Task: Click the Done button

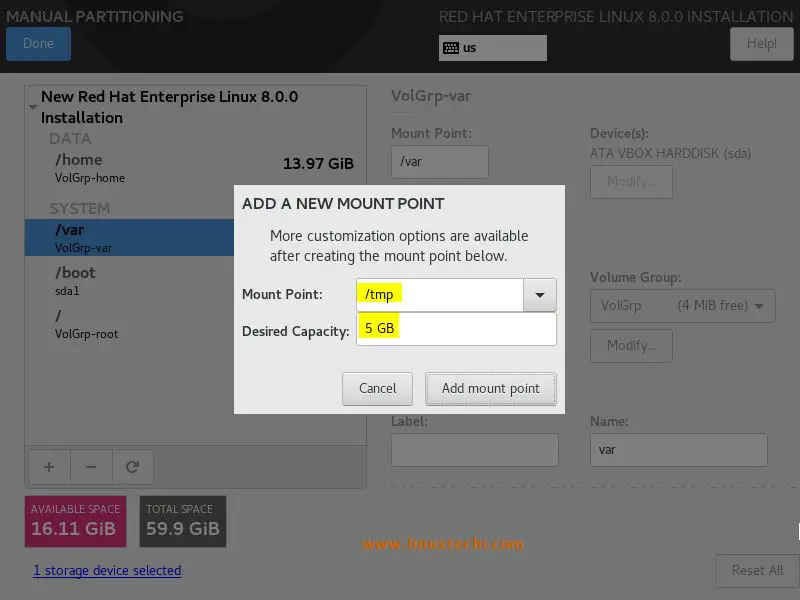Action: 38,43
